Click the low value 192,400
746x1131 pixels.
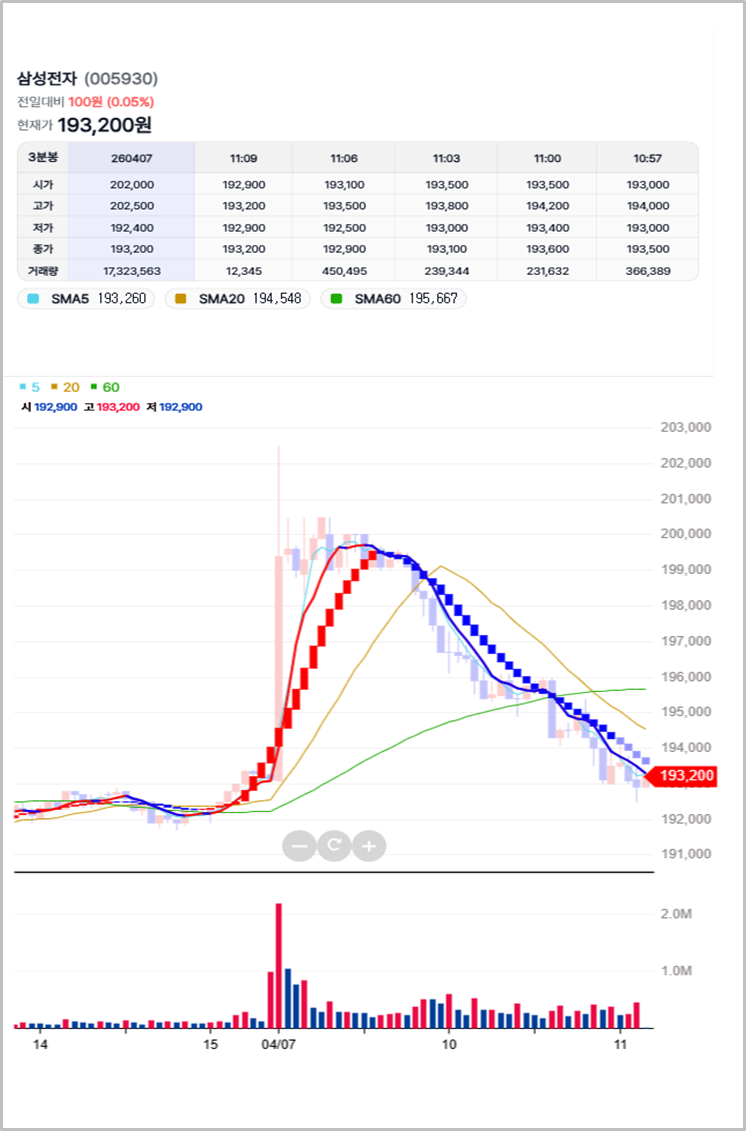(x=131, y=227)
